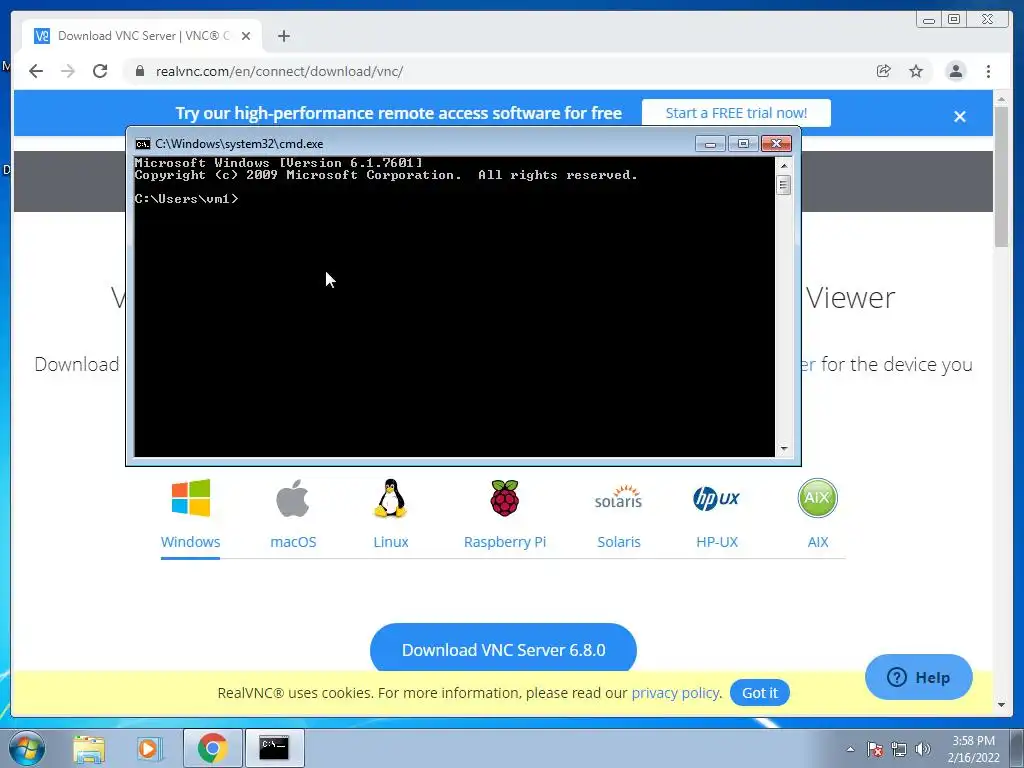The width and height of the screenshot is (1024, 768).
Task: Select the HP-UX logo icon
Action: [x=716, y=498]
